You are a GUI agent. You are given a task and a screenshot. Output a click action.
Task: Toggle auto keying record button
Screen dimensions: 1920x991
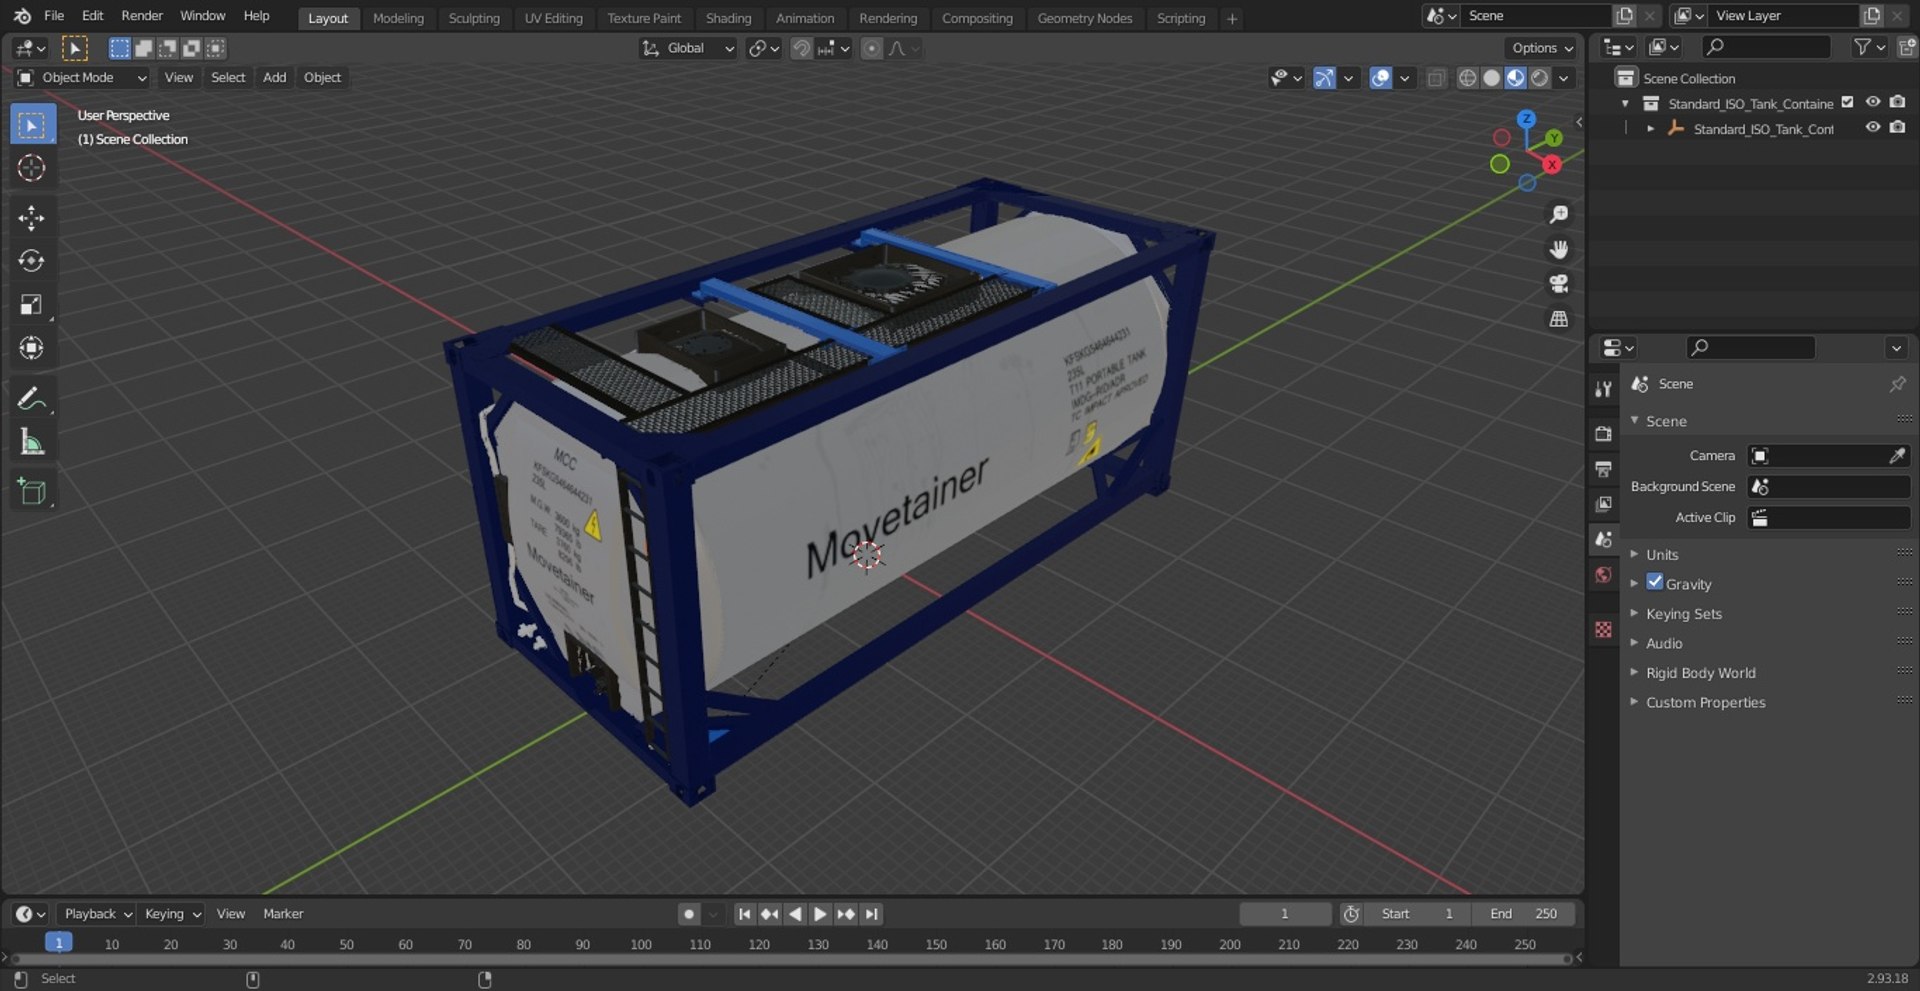coord(688,914)
